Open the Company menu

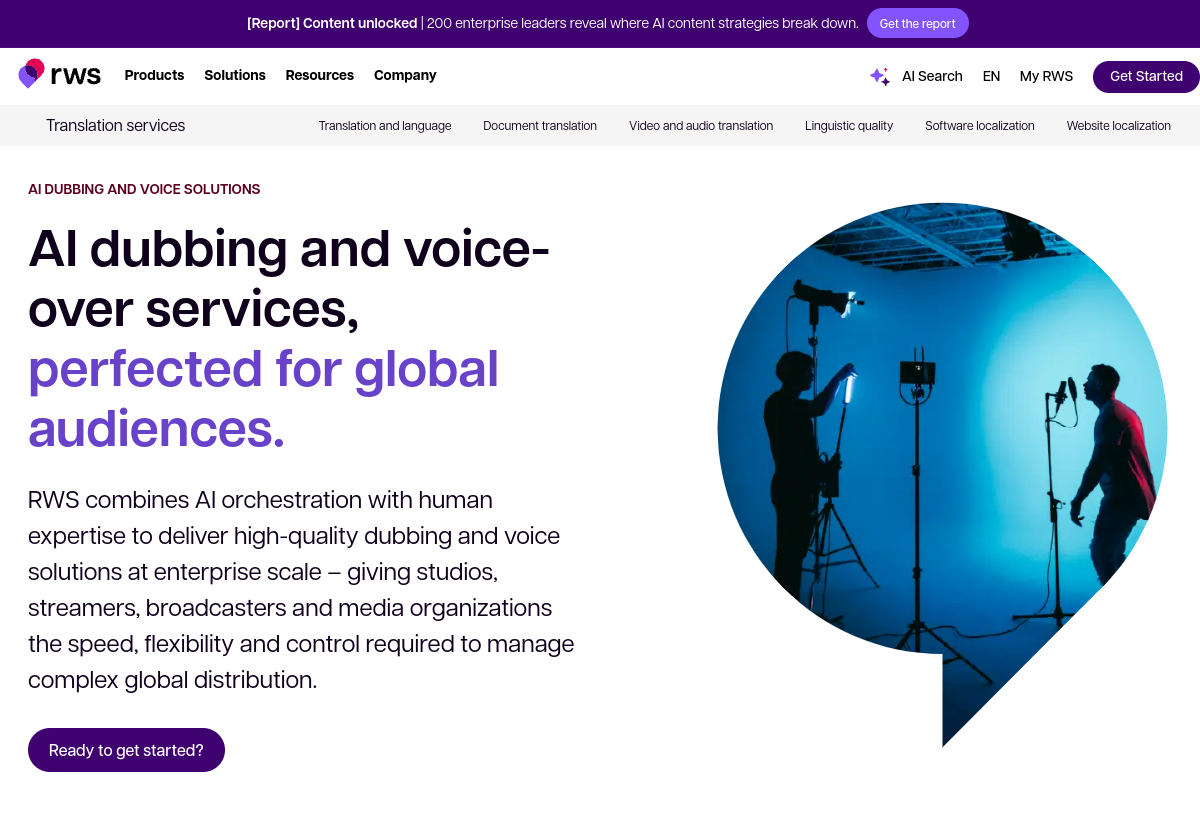coord(405,75)
